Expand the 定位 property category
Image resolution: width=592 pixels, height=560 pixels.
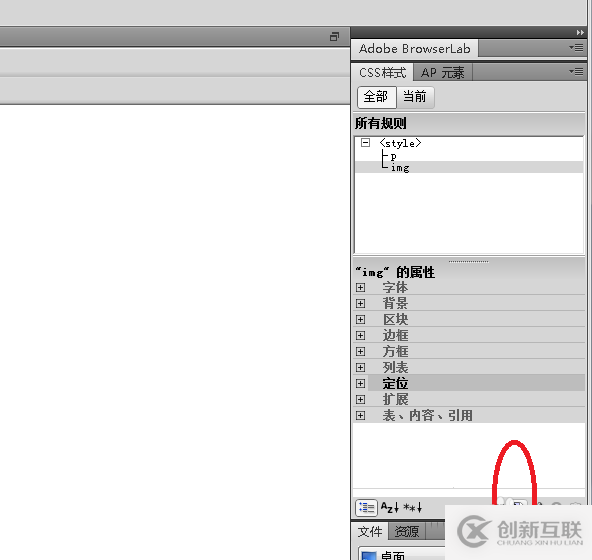click(361, 384)
